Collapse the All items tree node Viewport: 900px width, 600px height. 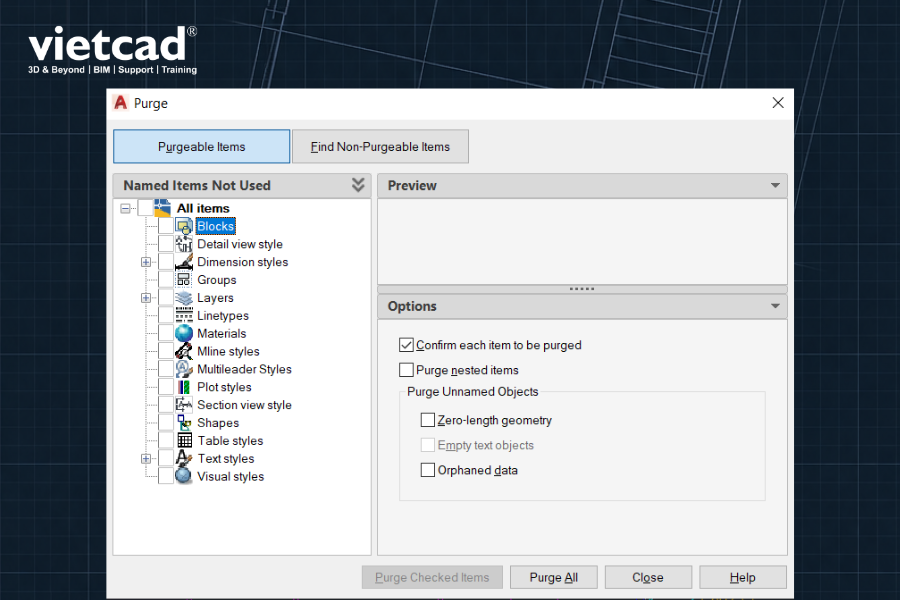pos(125,208)
